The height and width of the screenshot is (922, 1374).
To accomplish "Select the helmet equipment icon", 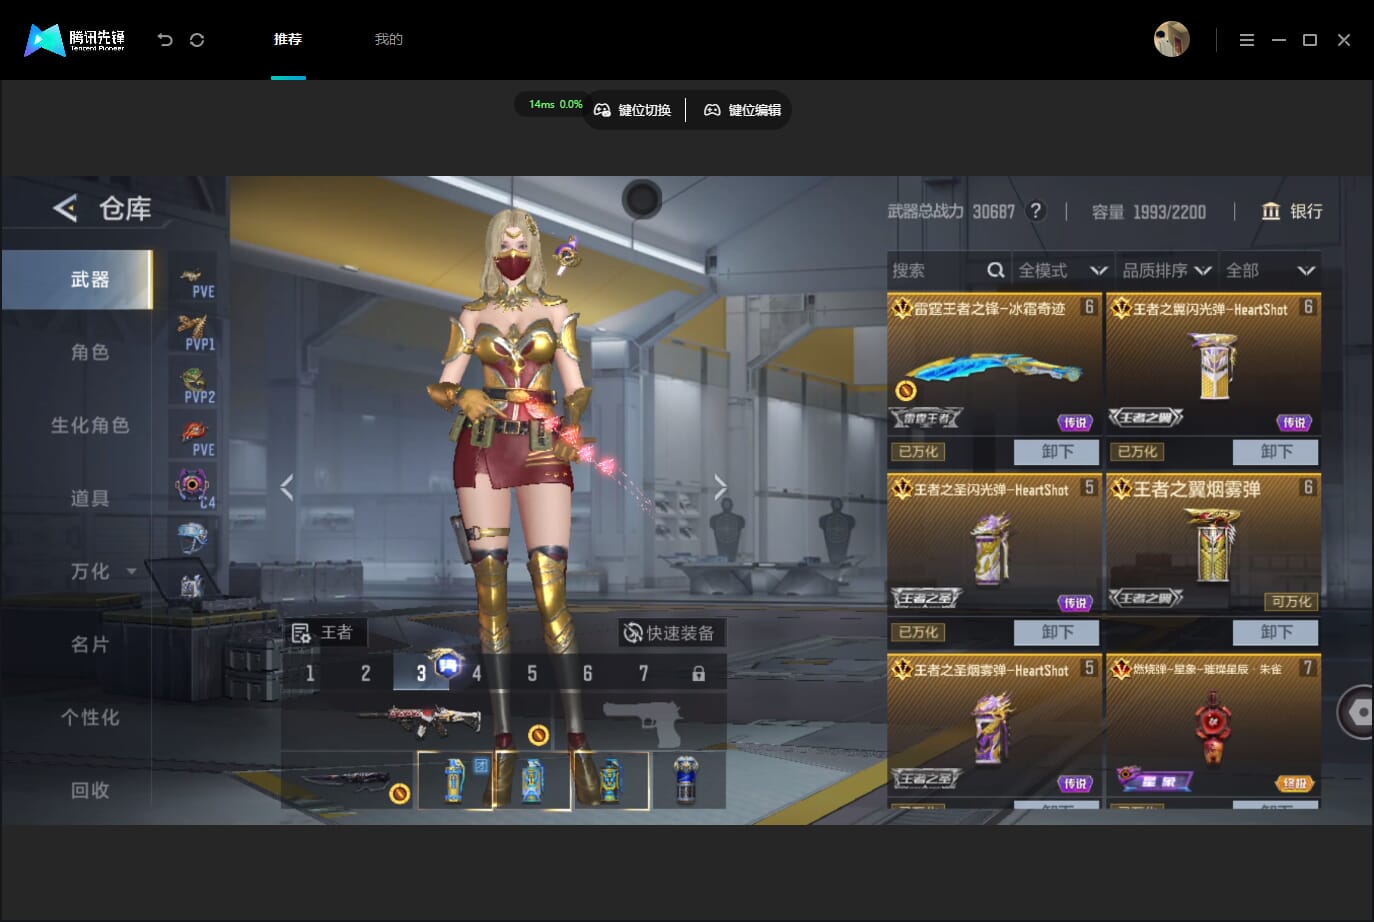I will pyautogui.click(x=192, y=538).
